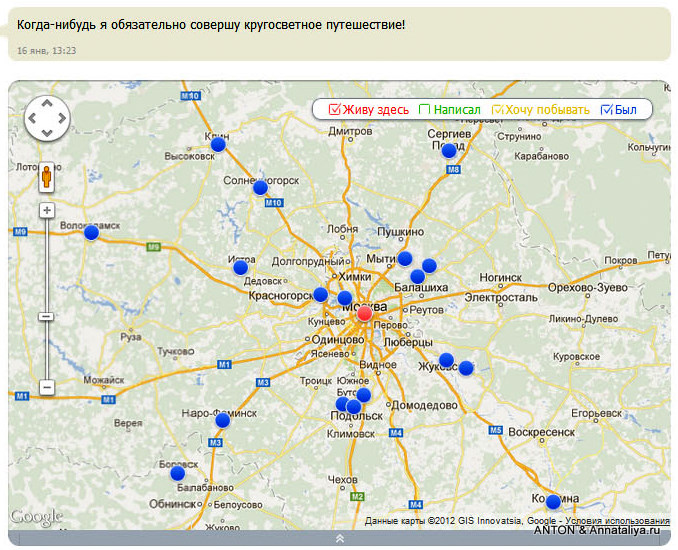Click the zoom slider handle

point(46,317)
